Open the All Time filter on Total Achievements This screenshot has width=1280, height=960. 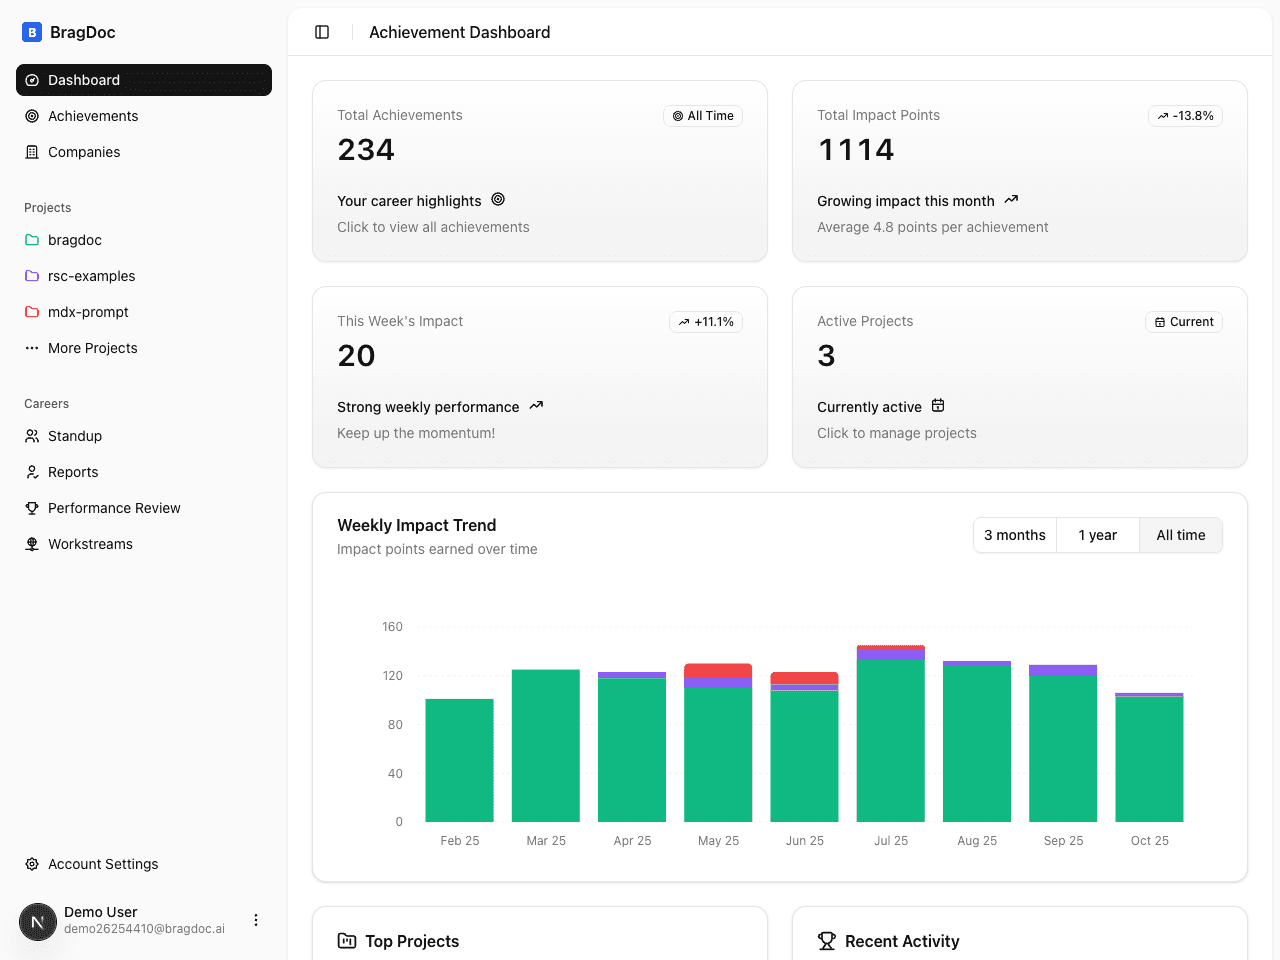[x=703, y=116]
